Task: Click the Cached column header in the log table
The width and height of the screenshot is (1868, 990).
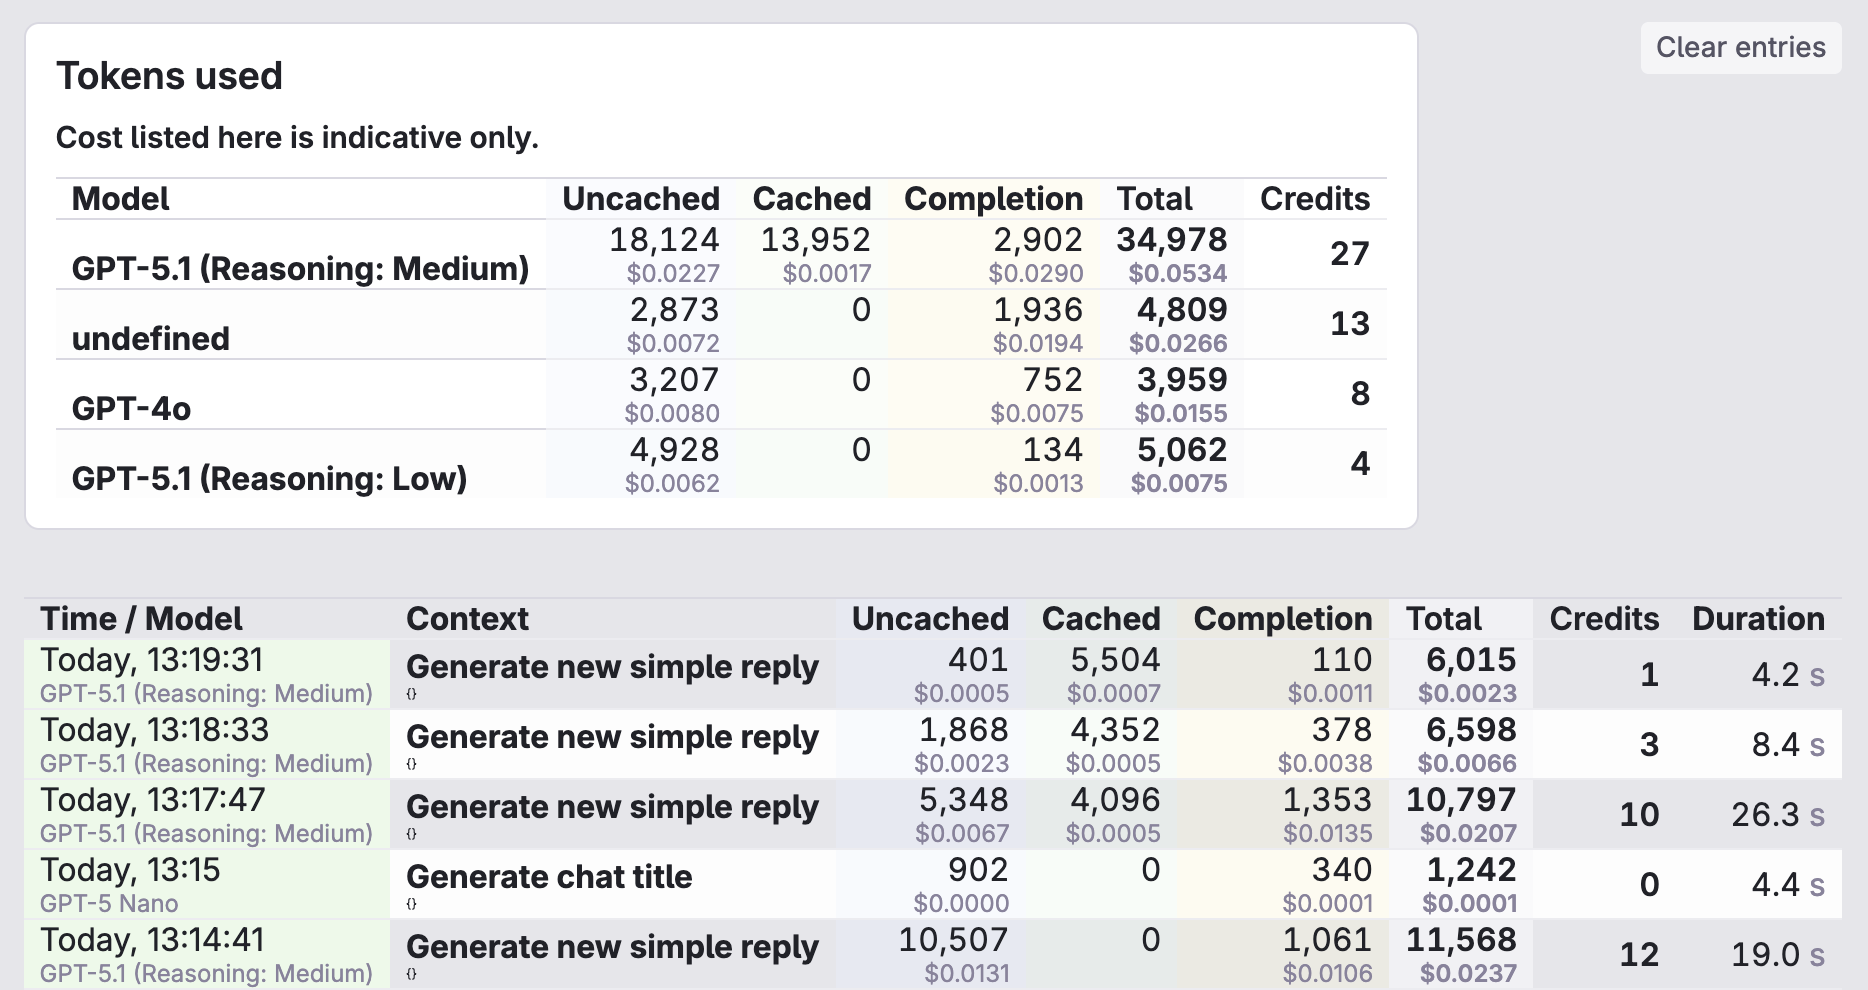Action: [x=1101, y=618]
